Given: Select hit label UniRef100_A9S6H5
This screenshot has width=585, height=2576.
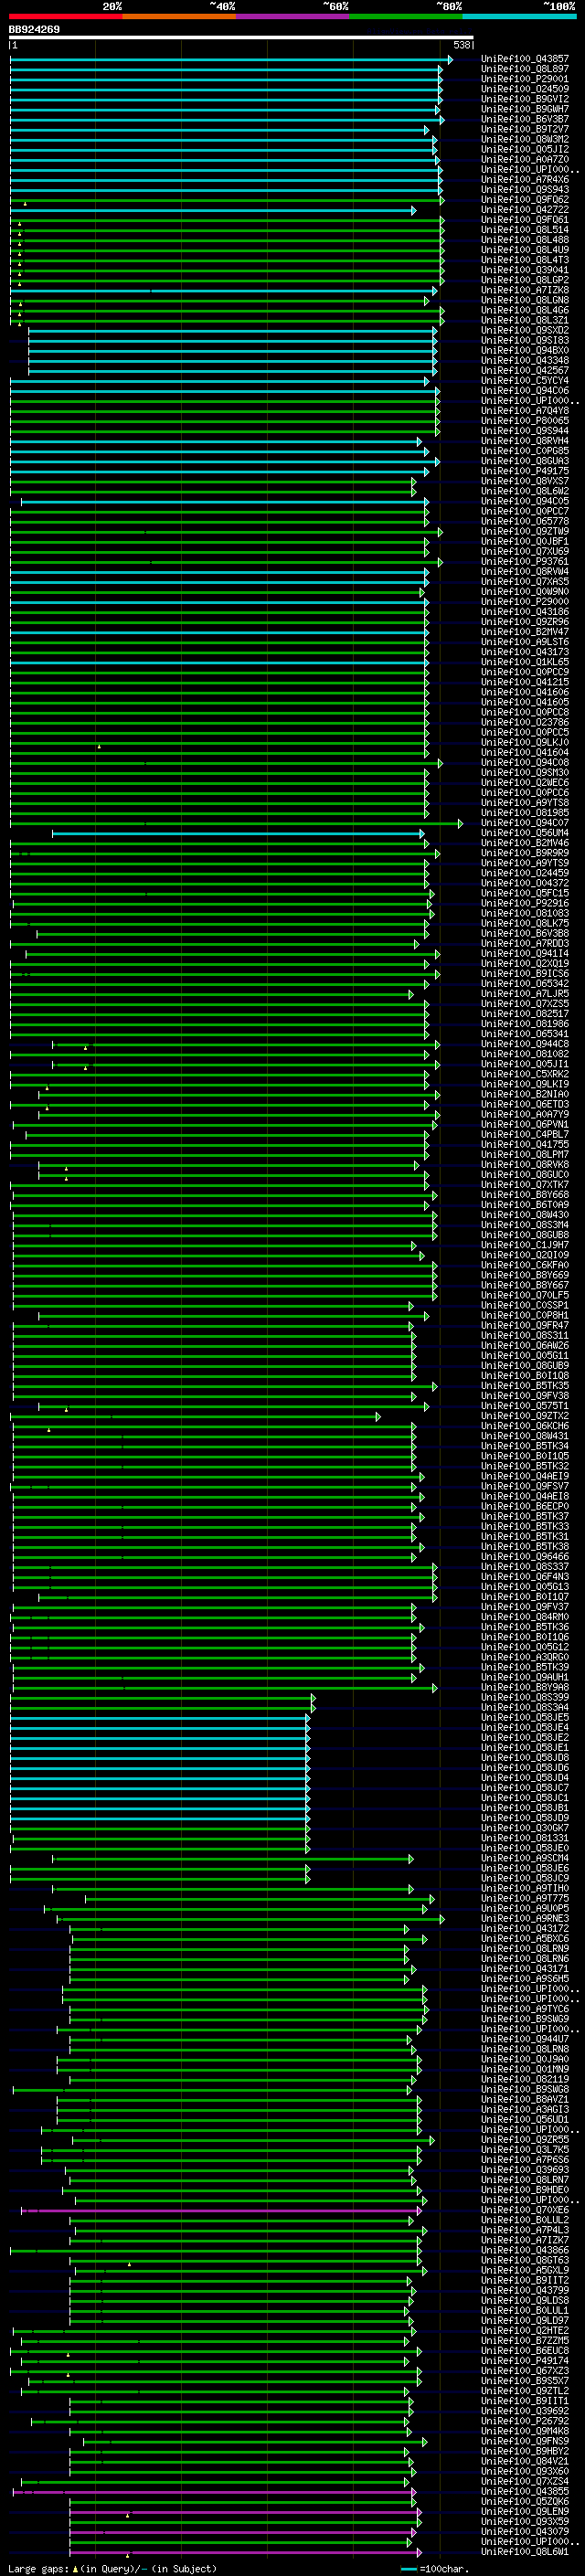Looking at the screenshot, I should click(x=524, y=1978).
